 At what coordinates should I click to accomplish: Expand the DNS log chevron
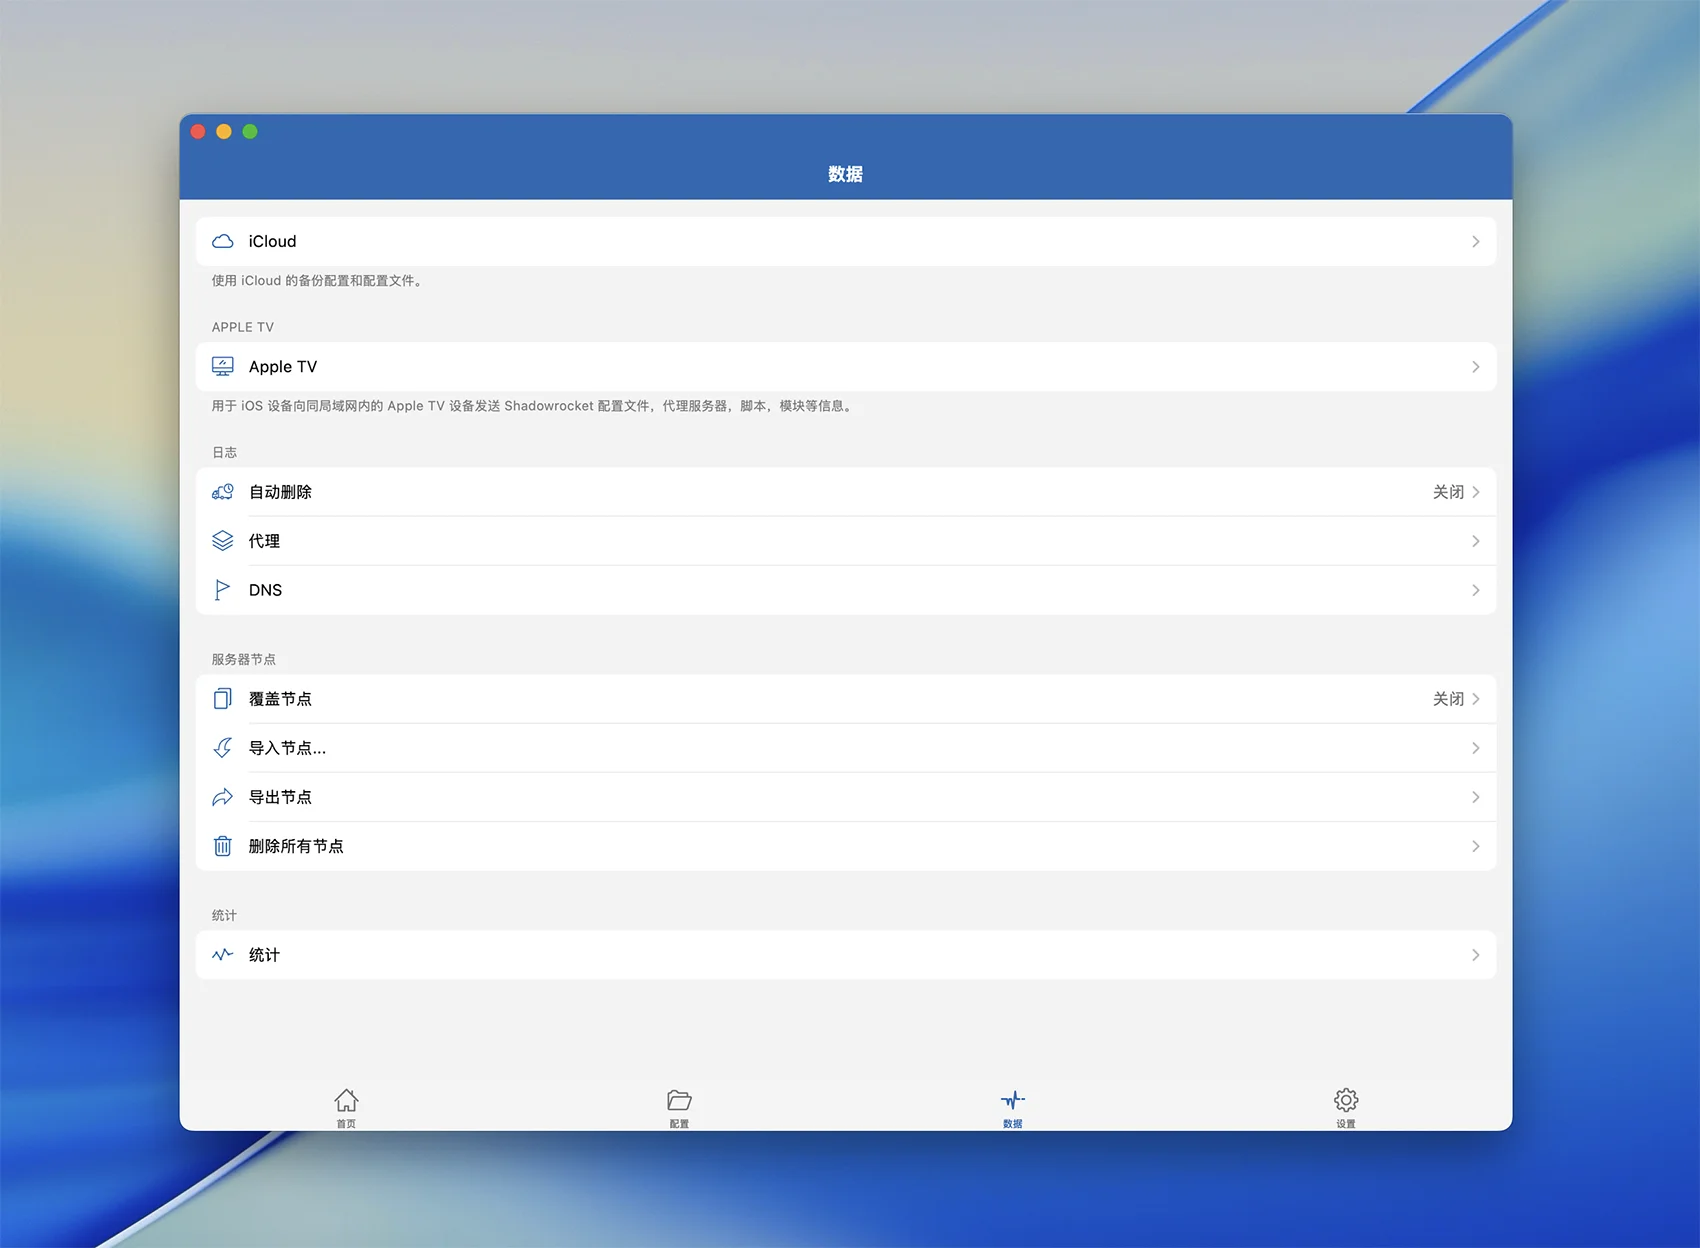(1475, 590)
